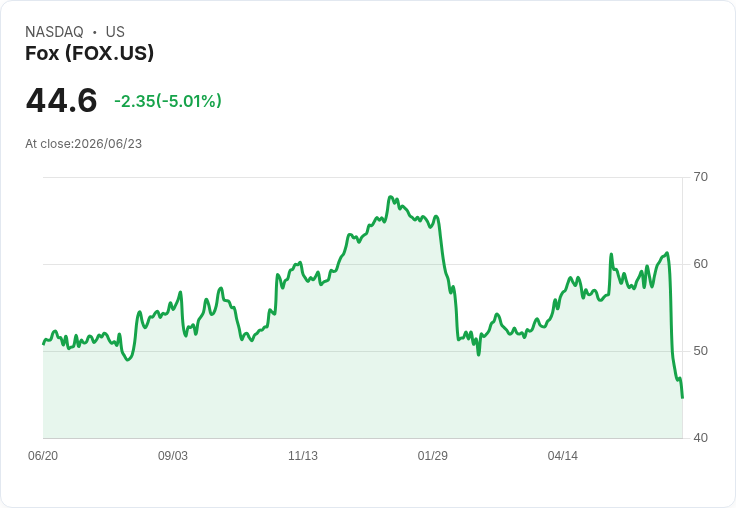Click the chart peak near 61 before final drop
This screenshot has height=508, width=736.
coord(667,253)
